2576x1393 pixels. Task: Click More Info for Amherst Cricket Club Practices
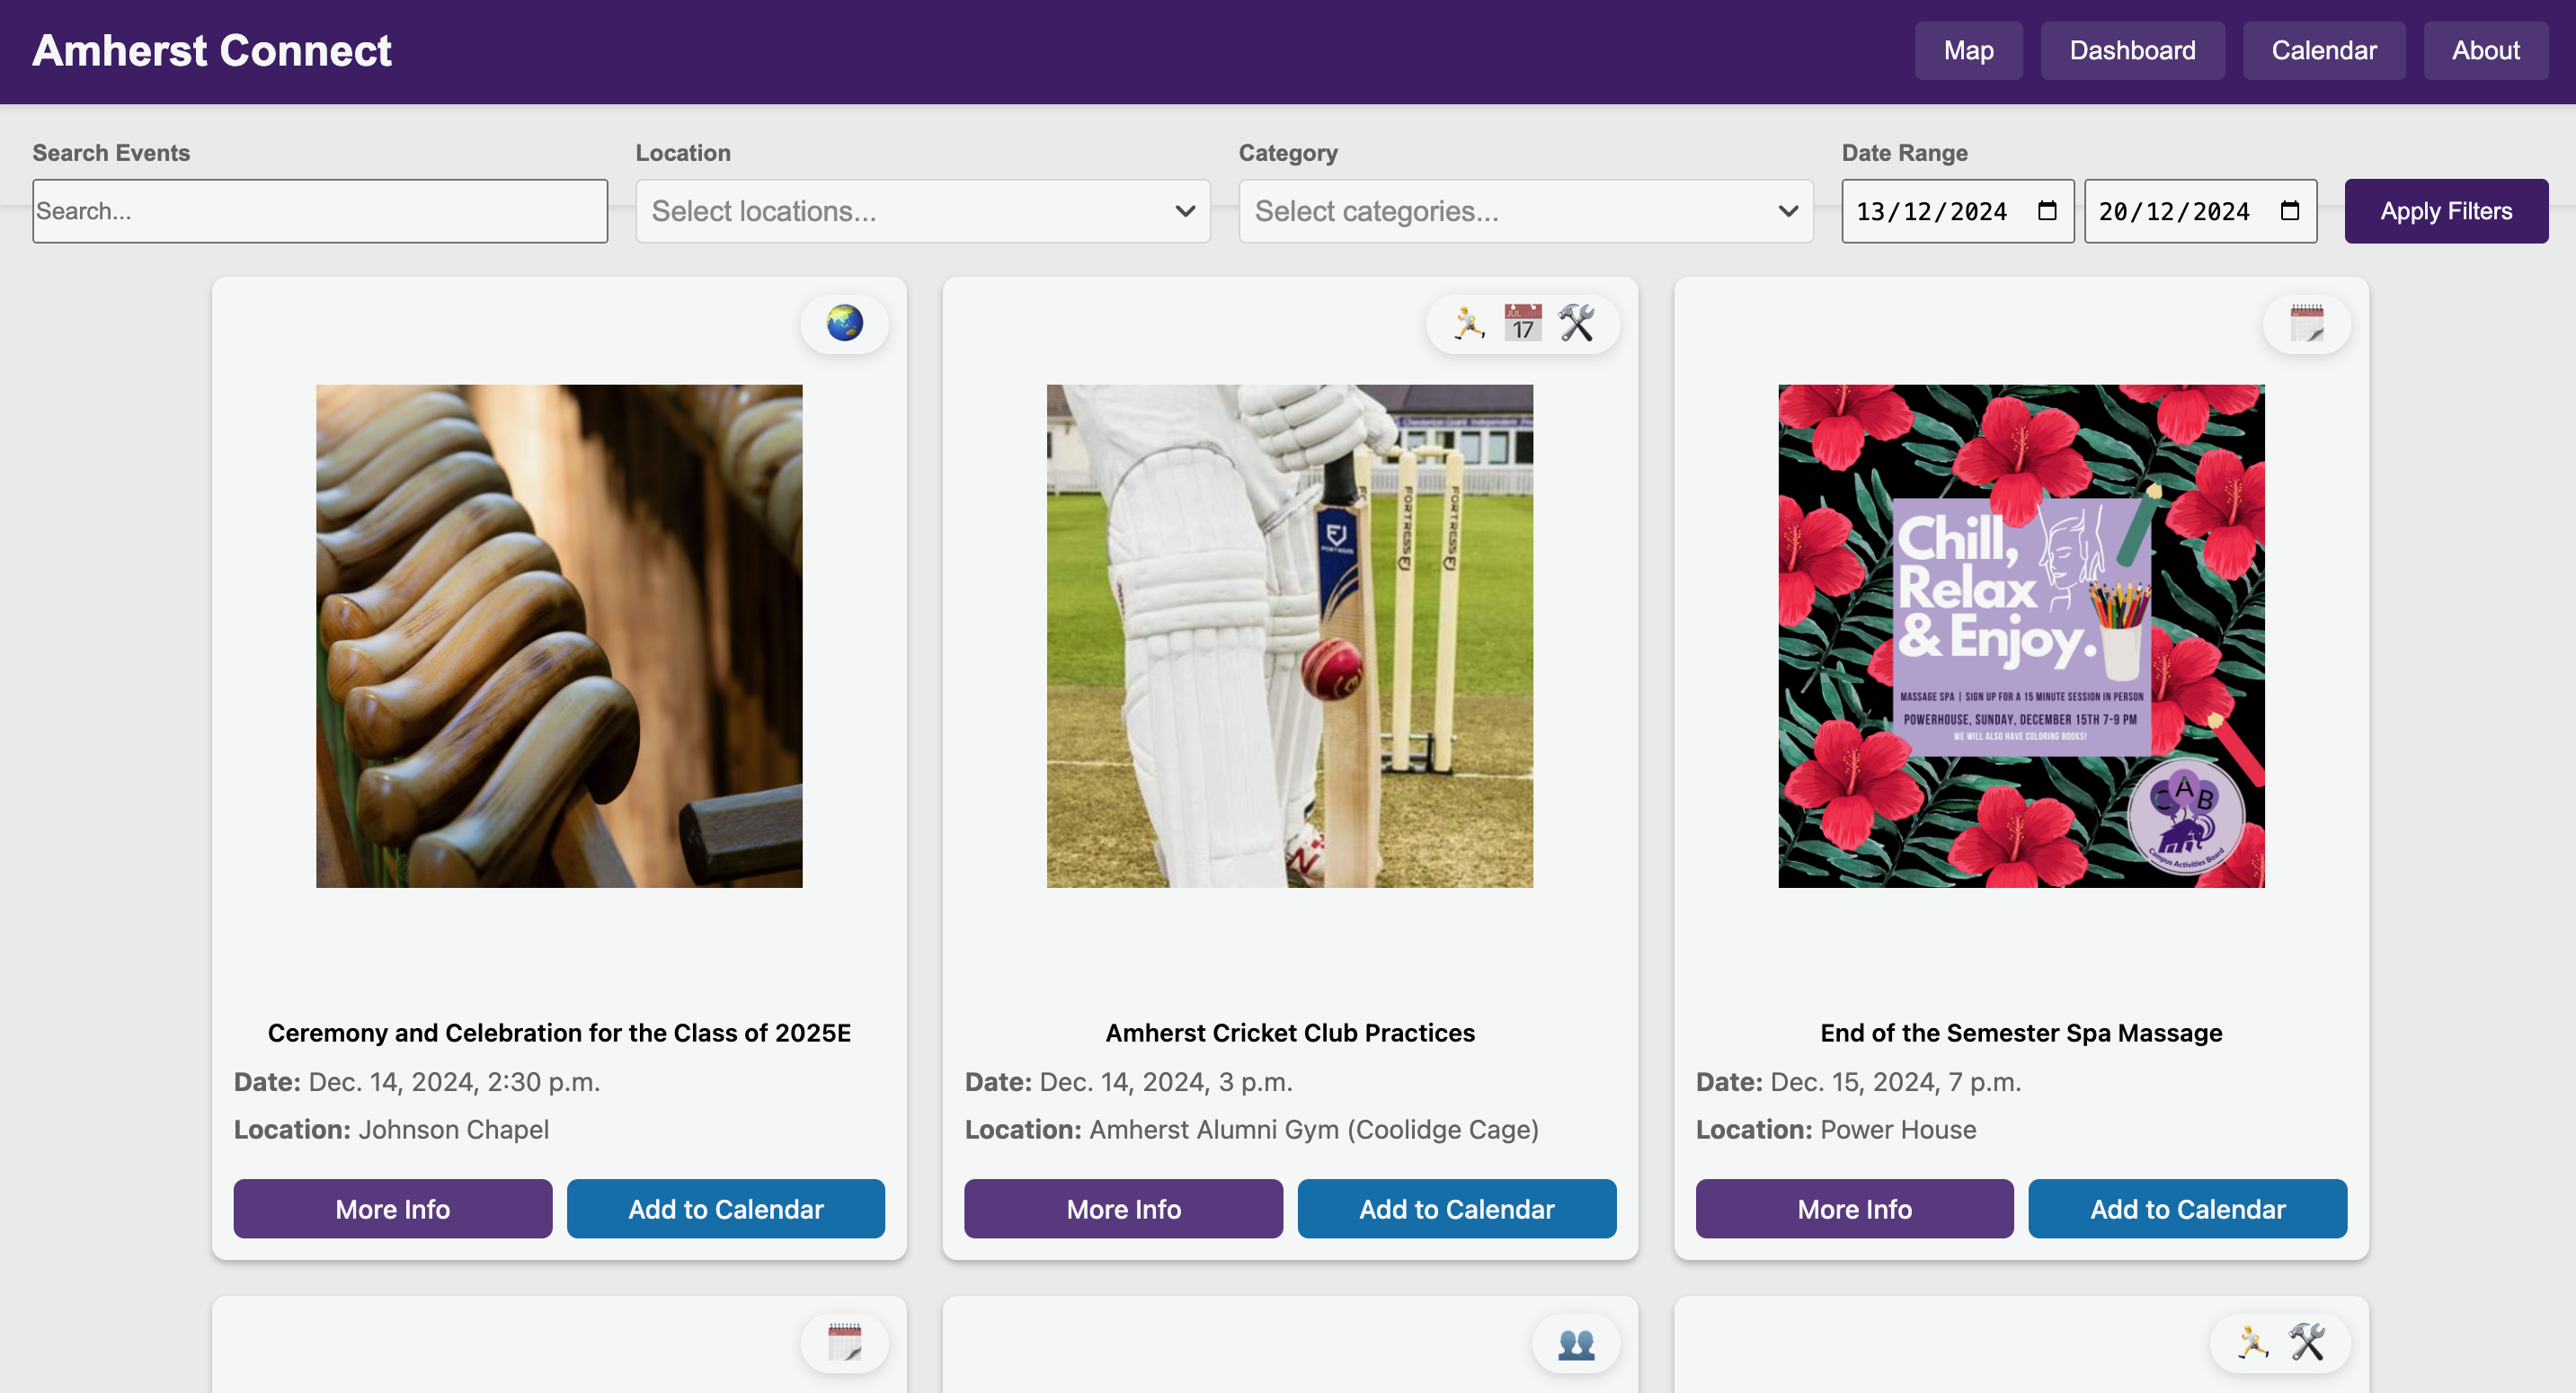[x=1123, y=1209]
